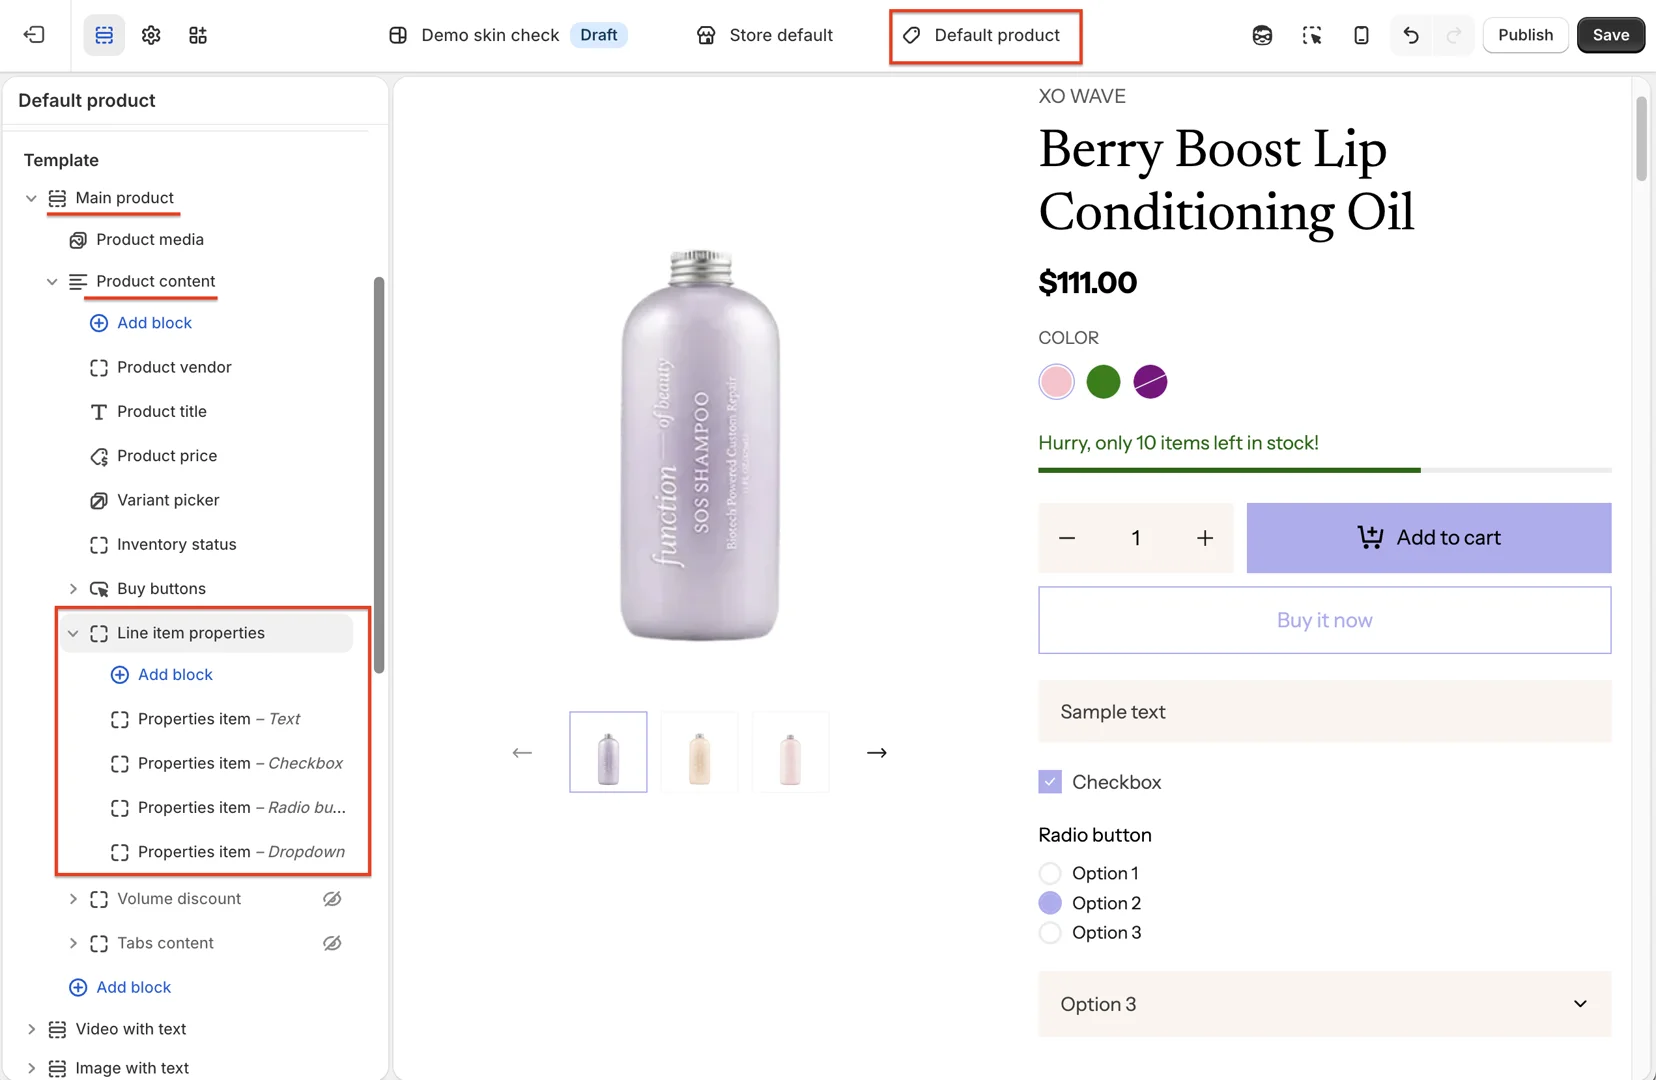Click the exit editor back icon
The image size is (1656, 1080).
click(x=34, y=35)
